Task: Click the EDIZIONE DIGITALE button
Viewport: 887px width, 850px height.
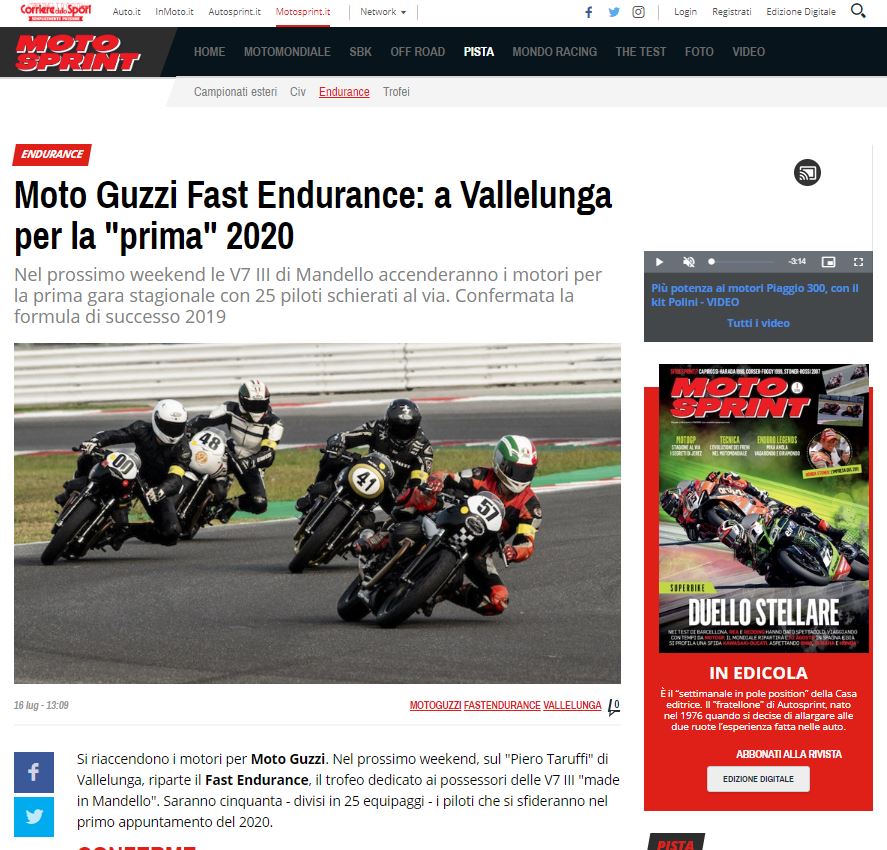Action: 758,779
